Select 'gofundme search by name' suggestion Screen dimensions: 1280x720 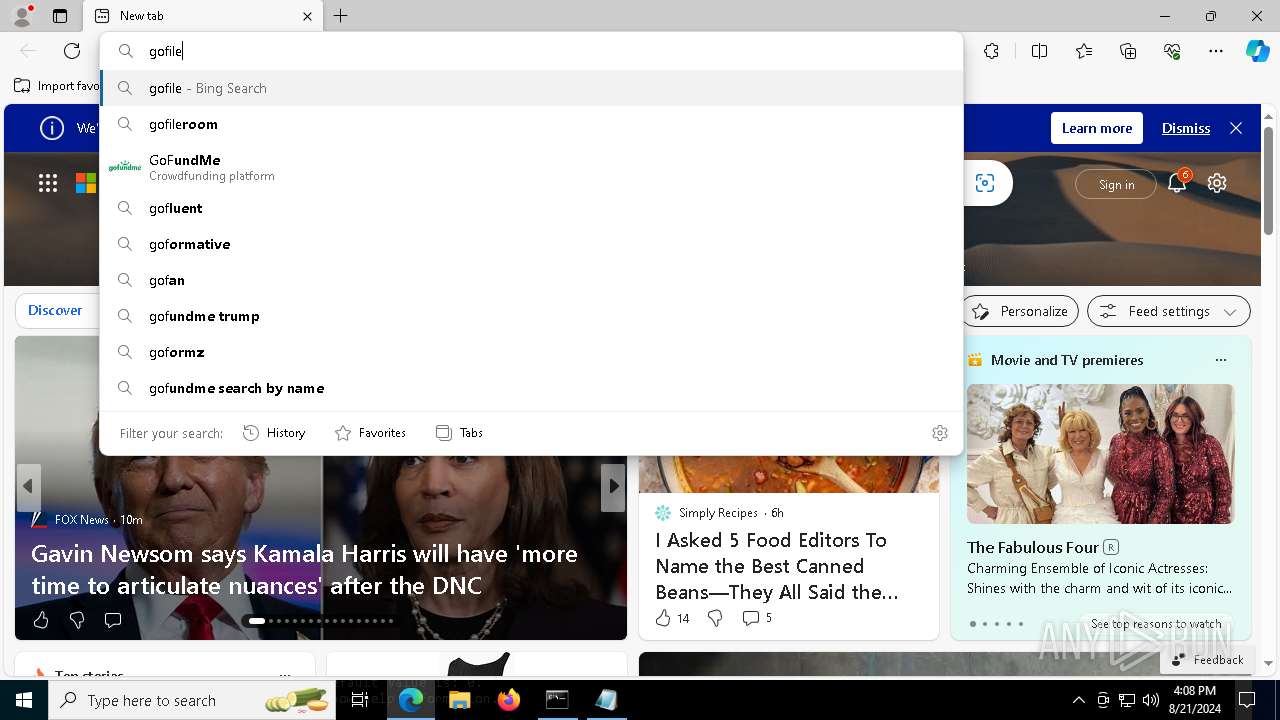tap(531, 388)
